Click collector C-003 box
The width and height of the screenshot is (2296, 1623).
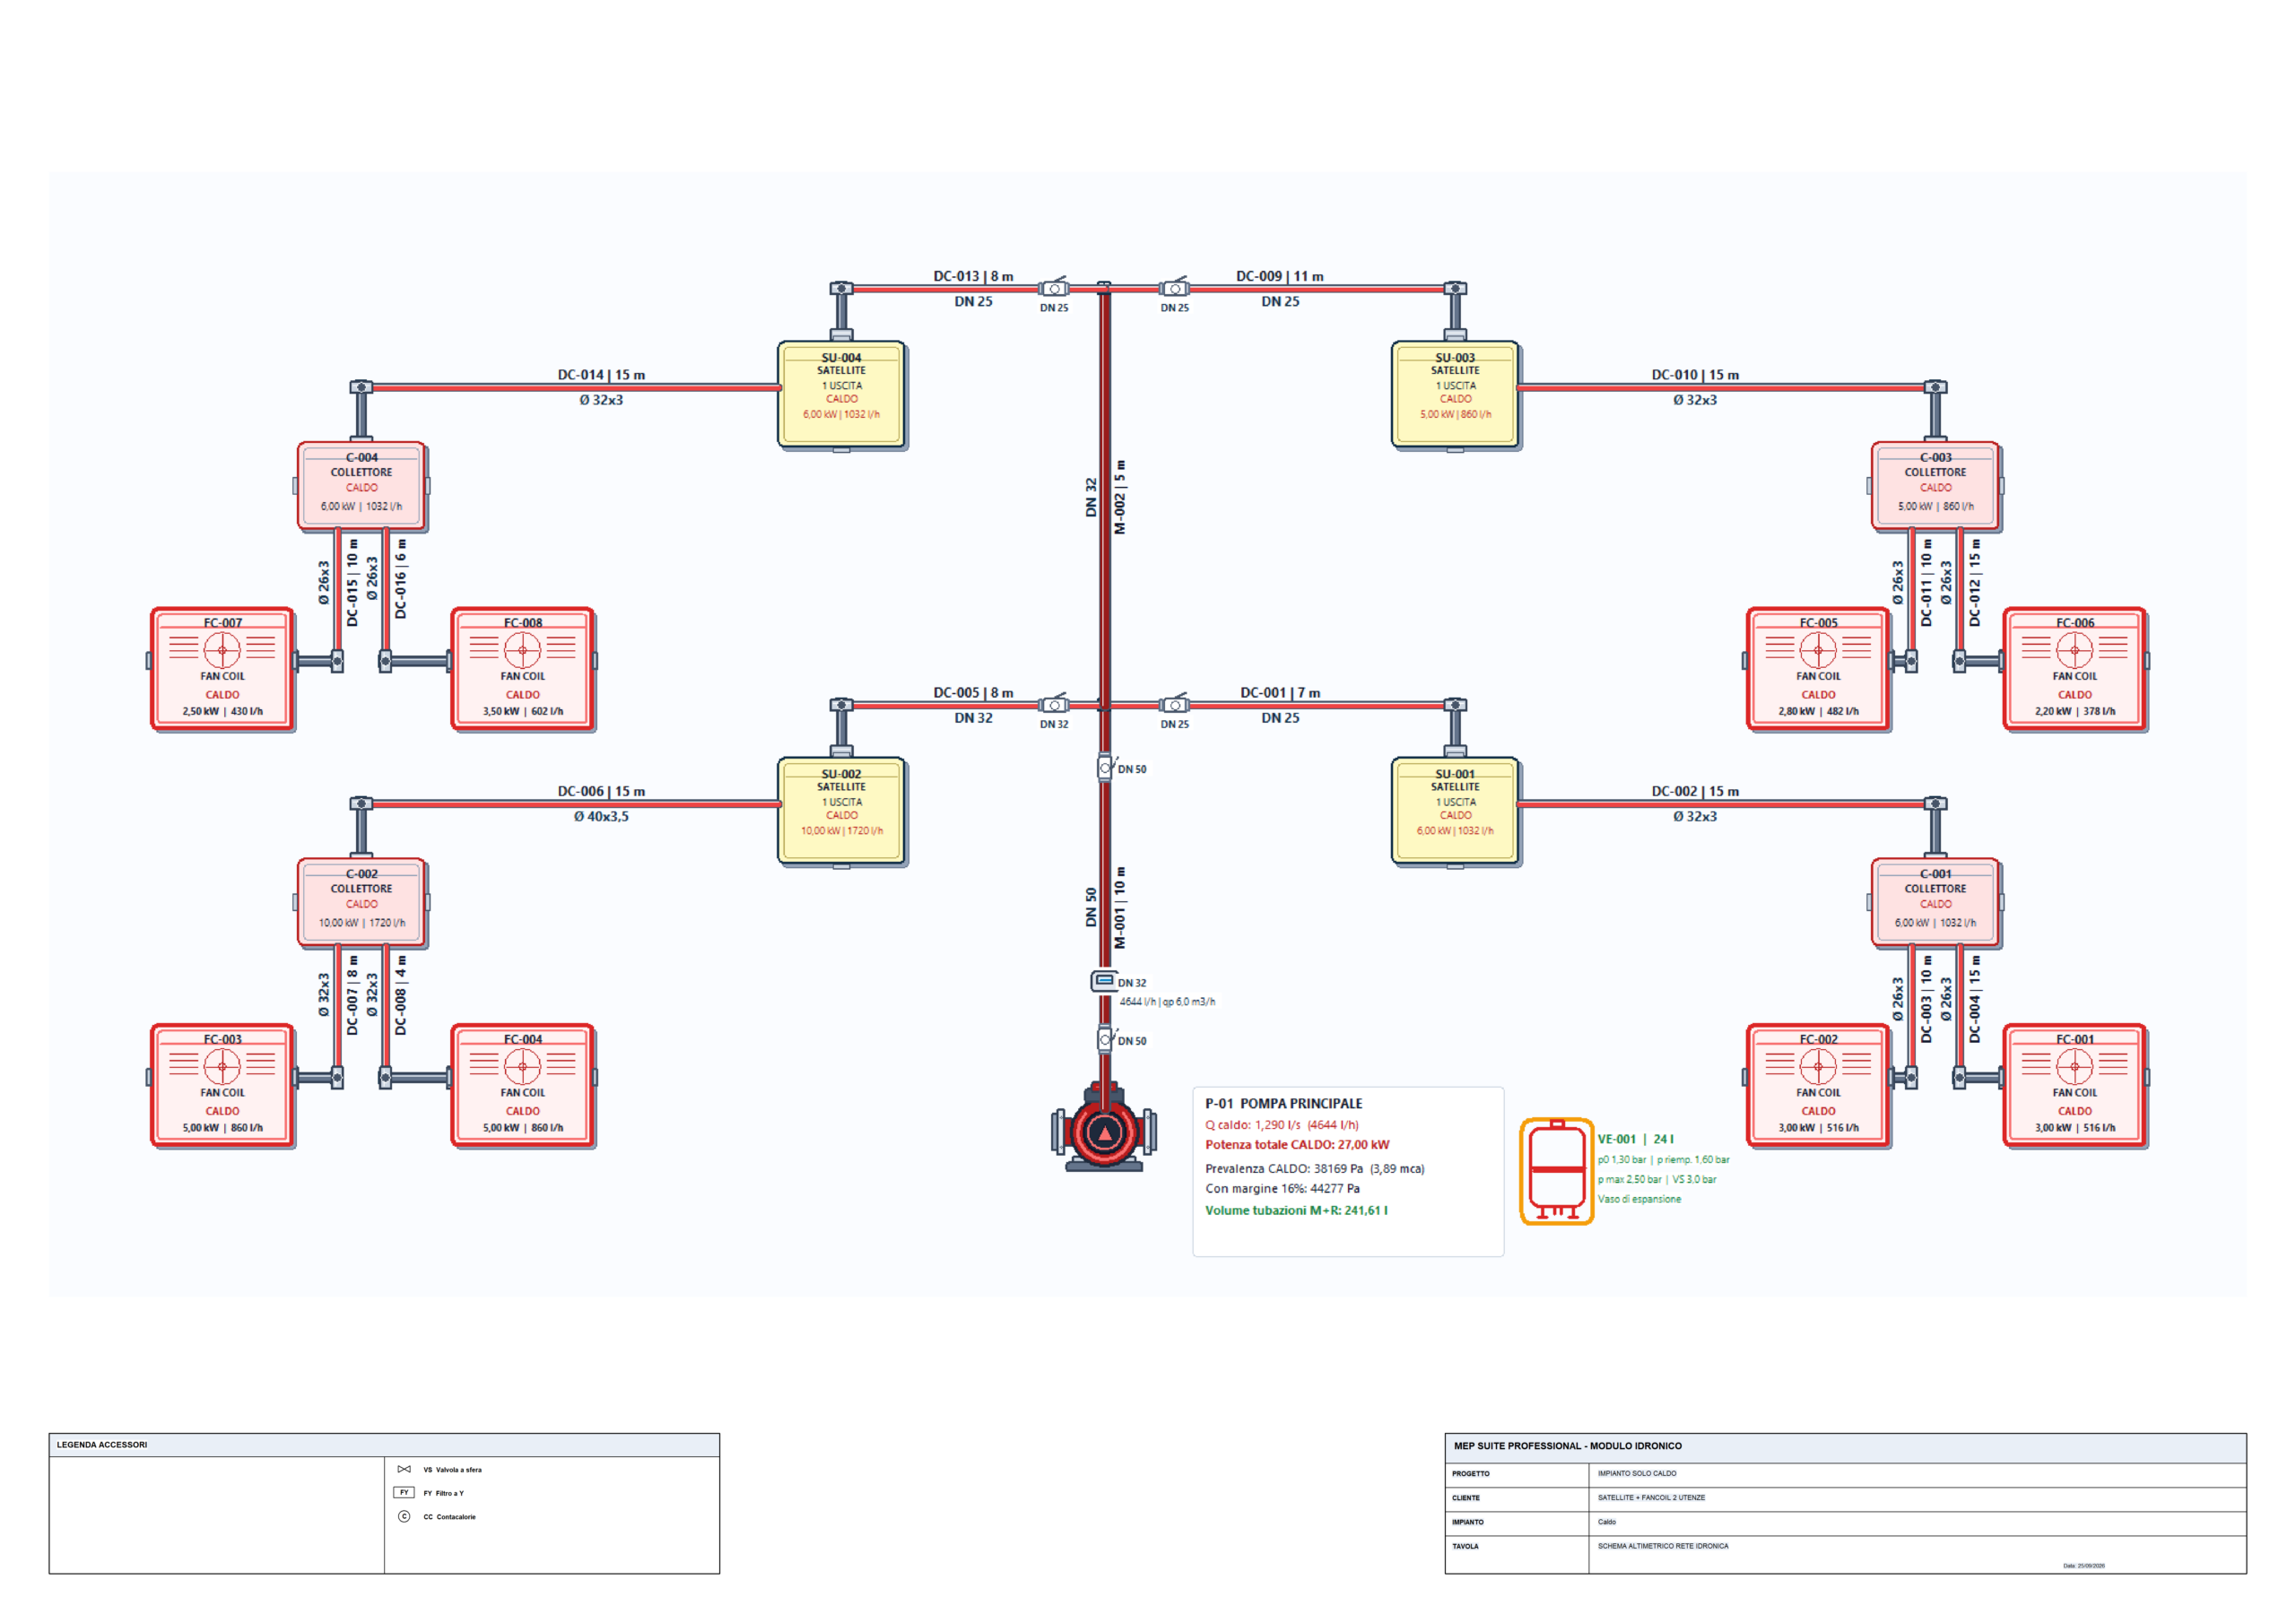click(x=1936, y=486)
